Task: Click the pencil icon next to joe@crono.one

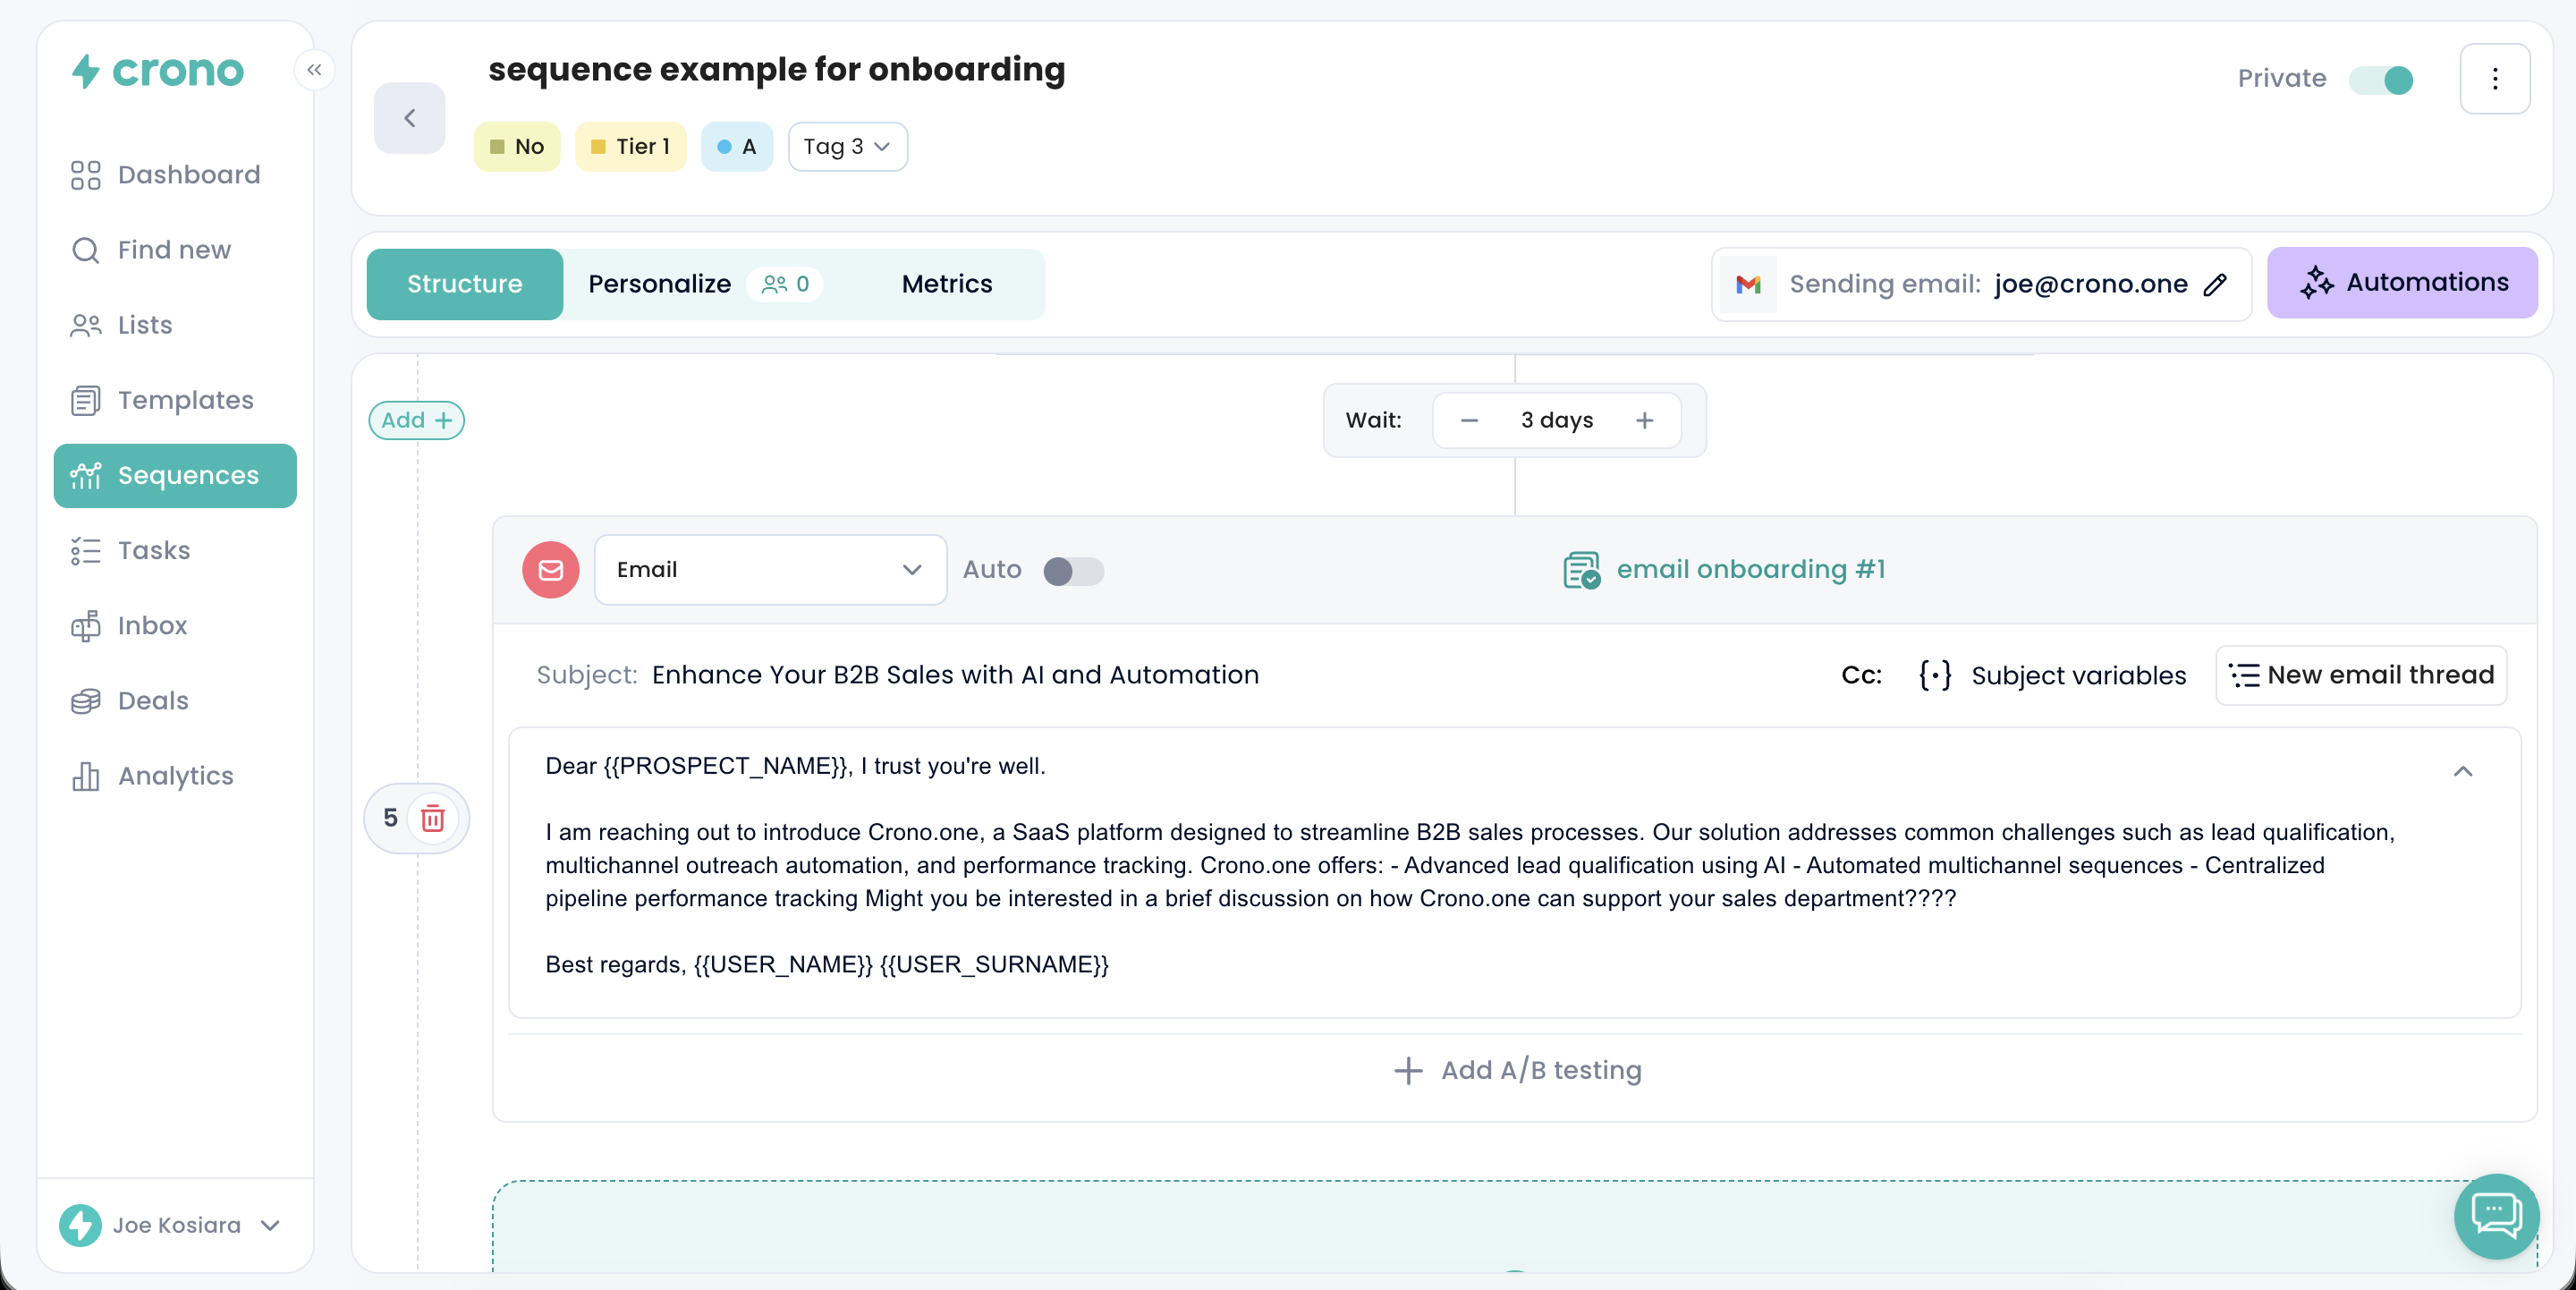Action: tap(2215, 284)
